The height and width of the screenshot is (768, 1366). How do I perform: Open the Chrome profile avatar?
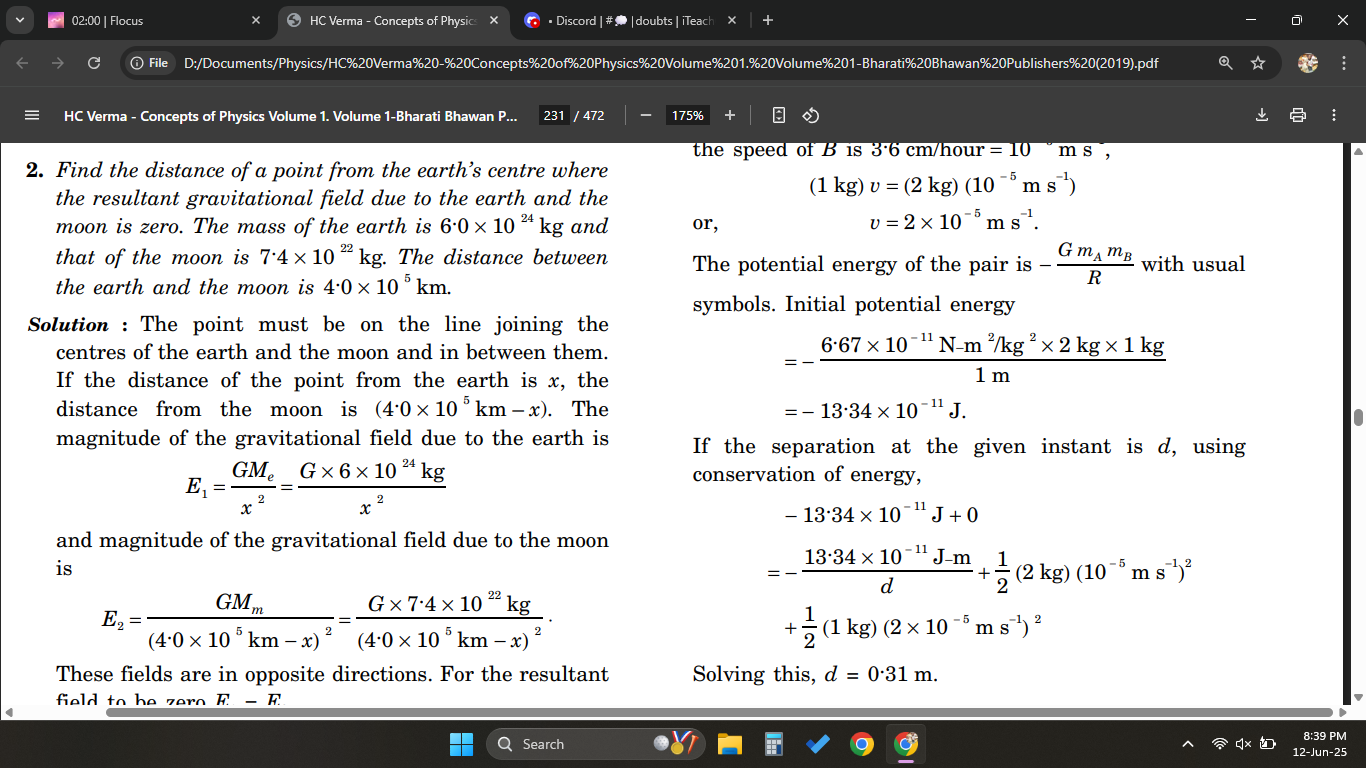point(1308,63)
